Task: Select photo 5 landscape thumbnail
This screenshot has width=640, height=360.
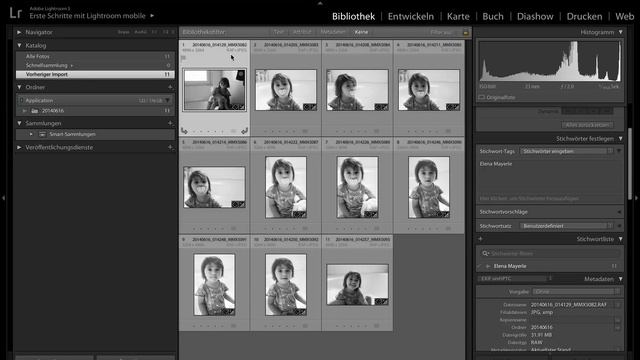Action: coord(214,187)
